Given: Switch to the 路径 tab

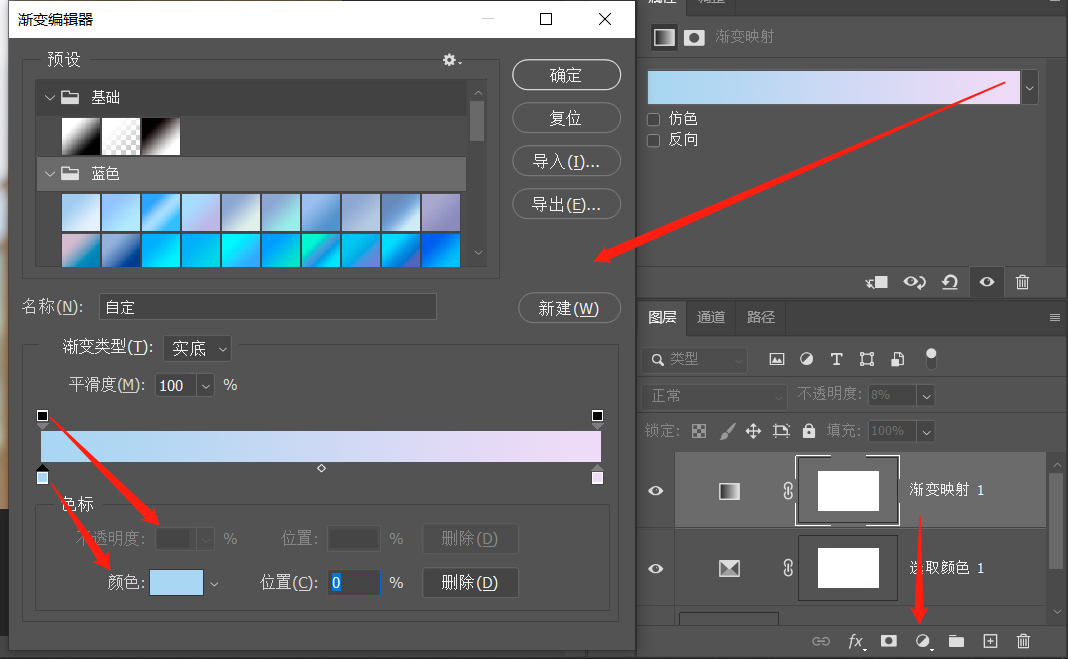Looking at the screenshot, I should (761, 317).
